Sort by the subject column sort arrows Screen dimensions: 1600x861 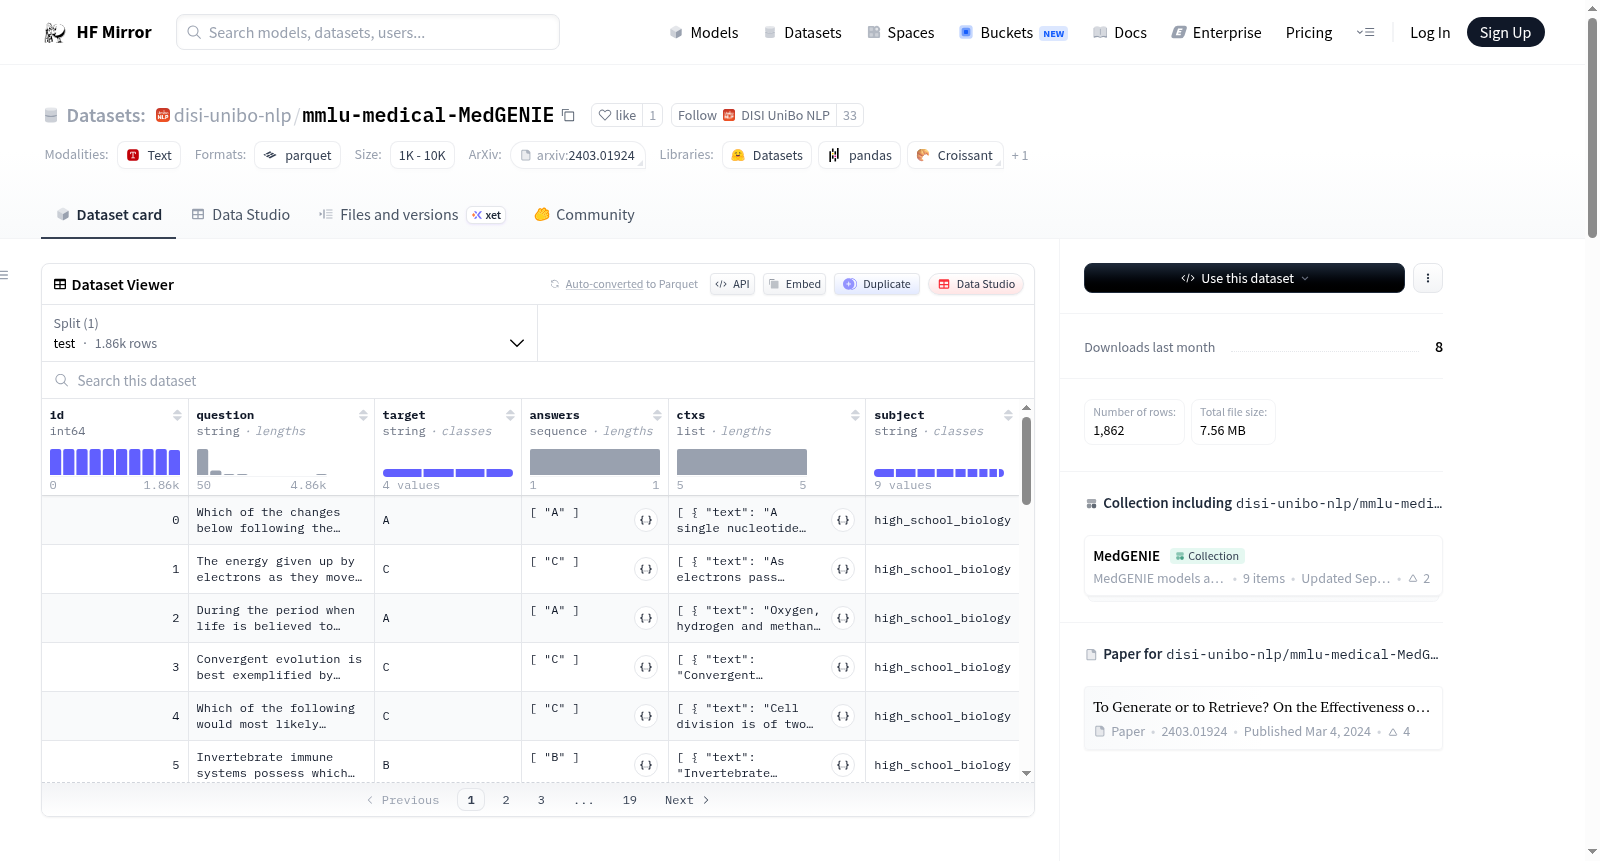pos(1008,415)
